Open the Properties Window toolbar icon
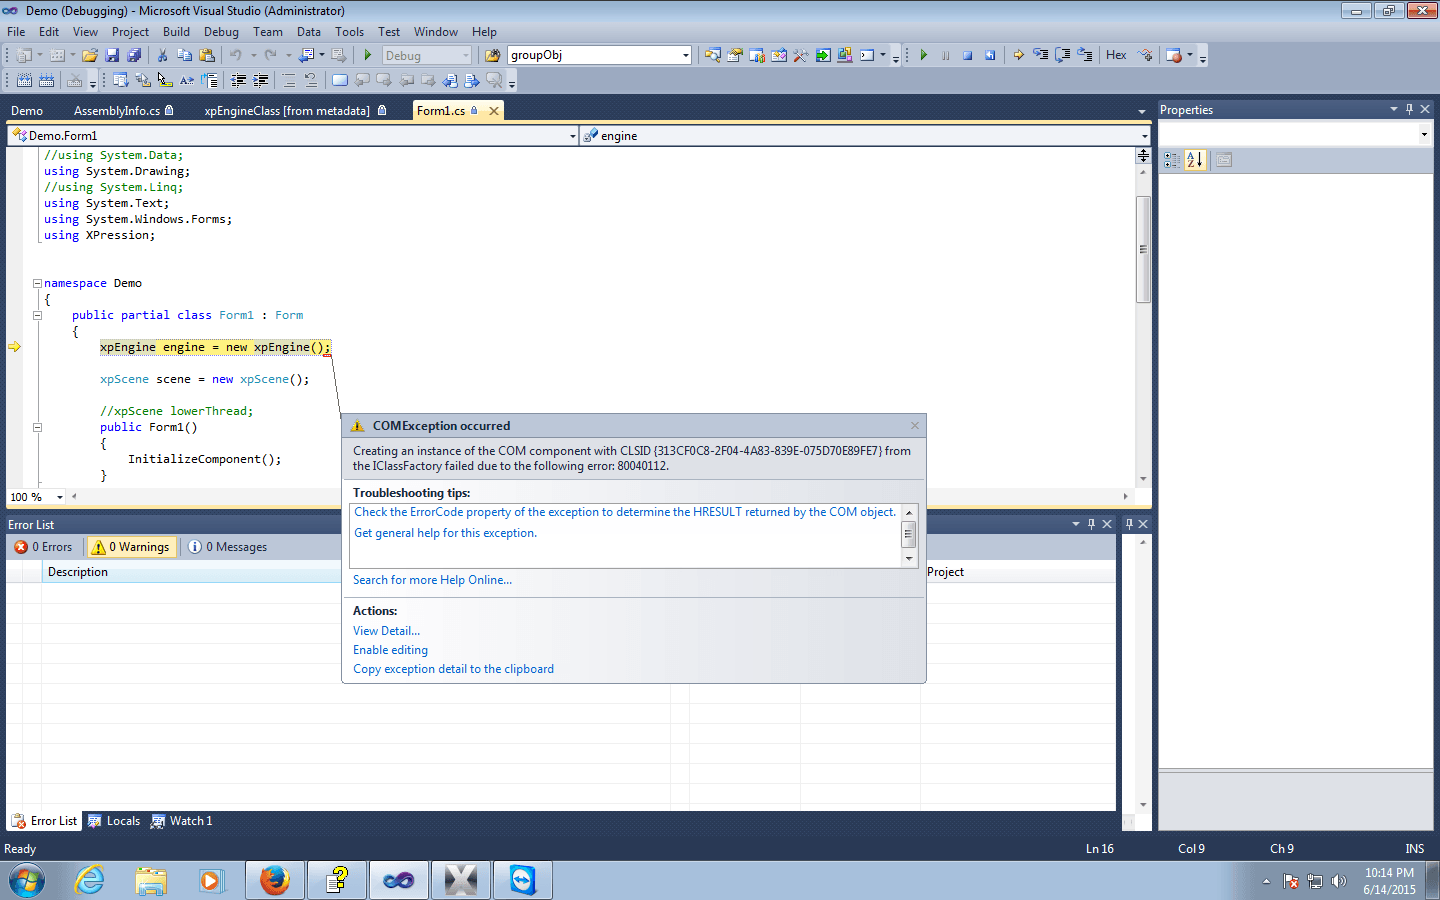The width and height of the screenshot is (1440, 900). (x=735, y=55)
